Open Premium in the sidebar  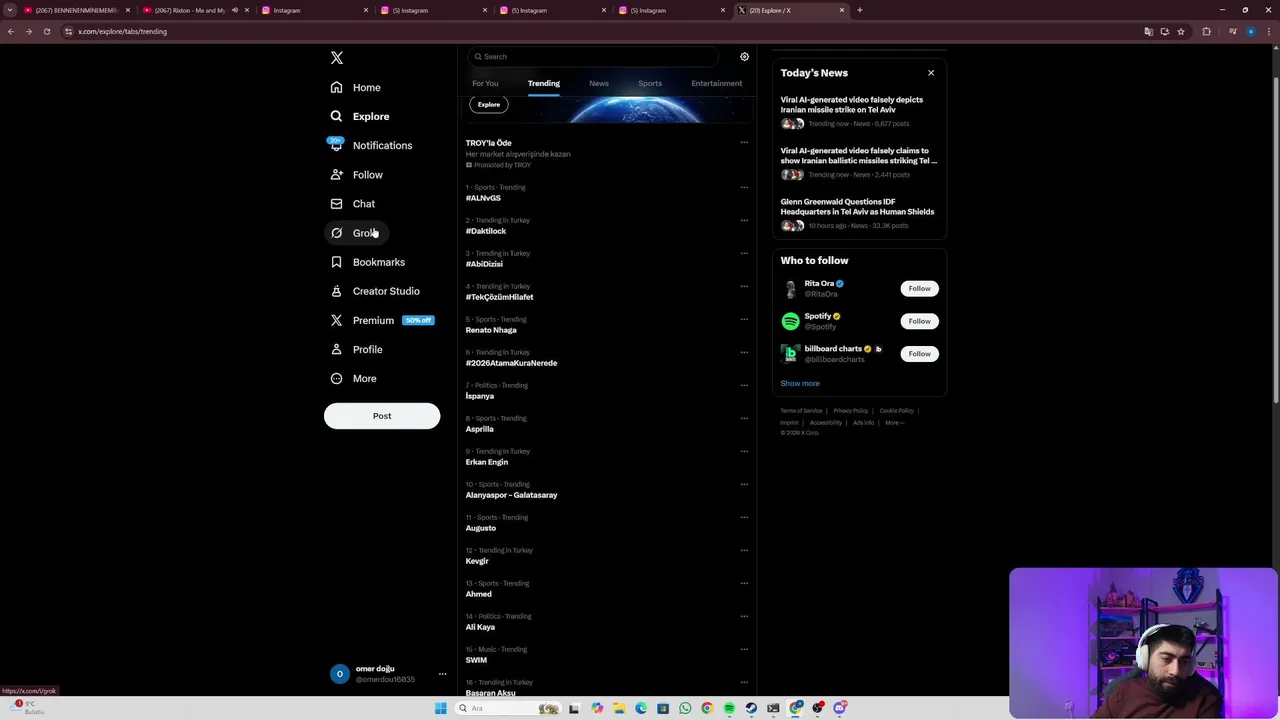click(x=382, y=320)
